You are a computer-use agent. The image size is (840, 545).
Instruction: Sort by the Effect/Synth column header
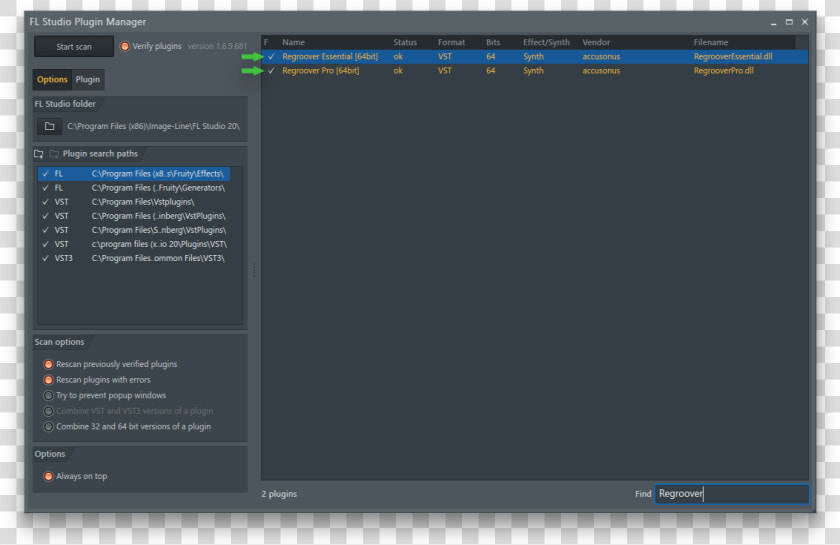coord(546,42)
